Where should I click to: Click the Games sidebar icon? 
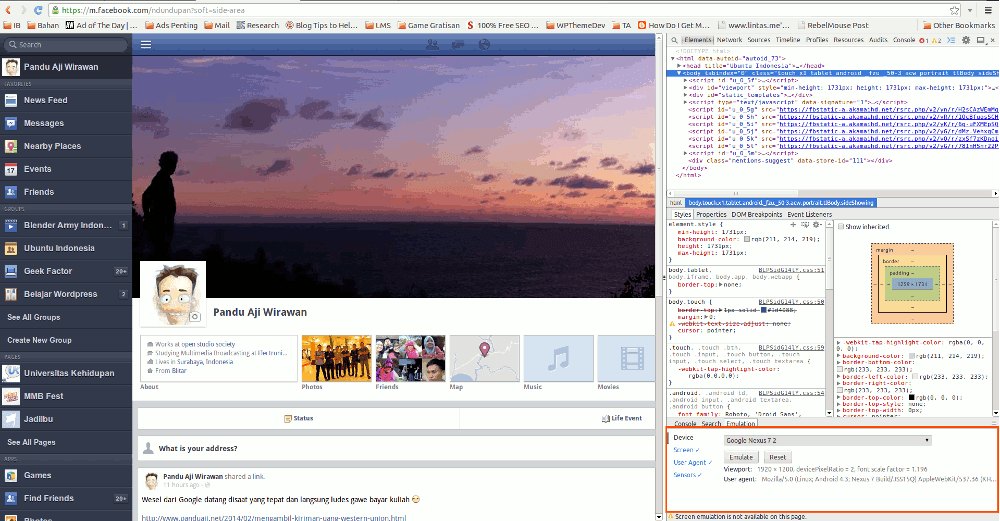tap(11, 475)
